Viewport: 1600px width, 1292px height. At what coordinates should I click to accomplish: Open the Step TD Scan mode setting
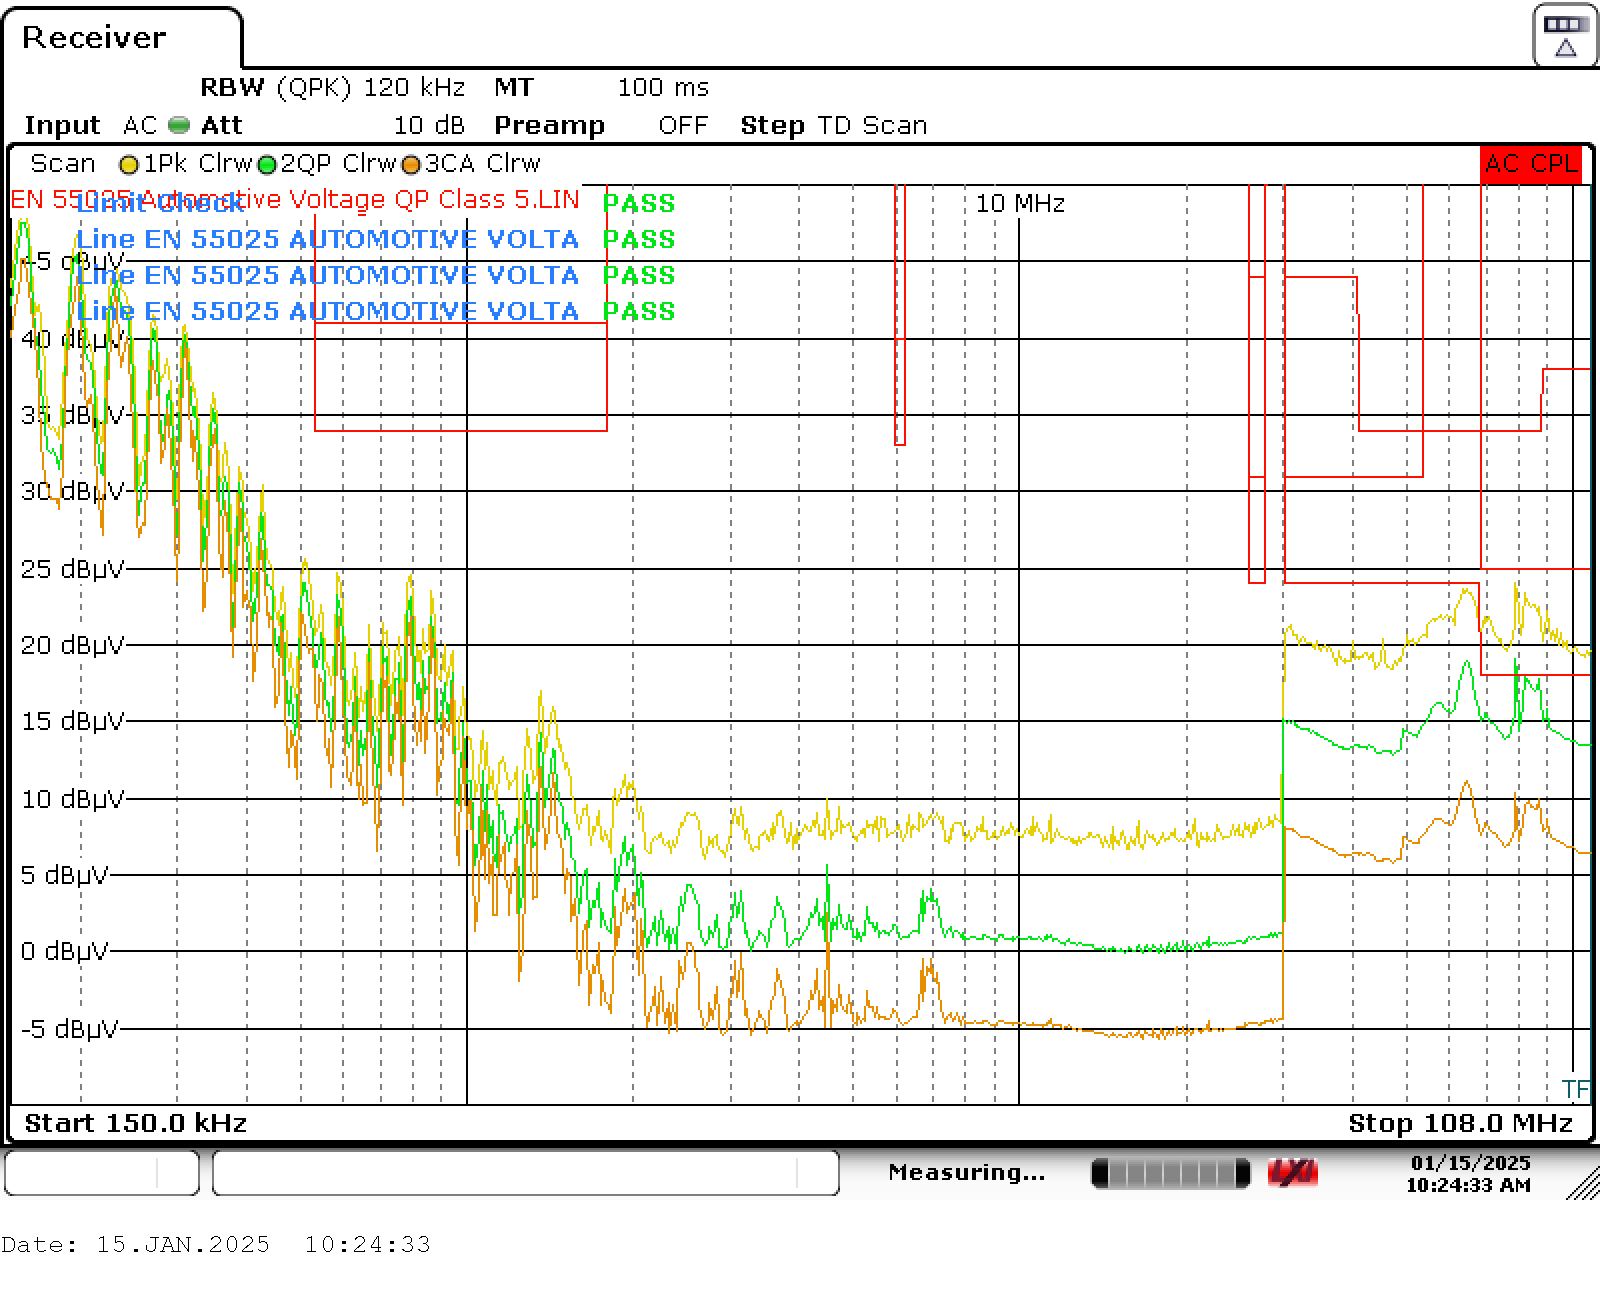[x=833, y=125]
